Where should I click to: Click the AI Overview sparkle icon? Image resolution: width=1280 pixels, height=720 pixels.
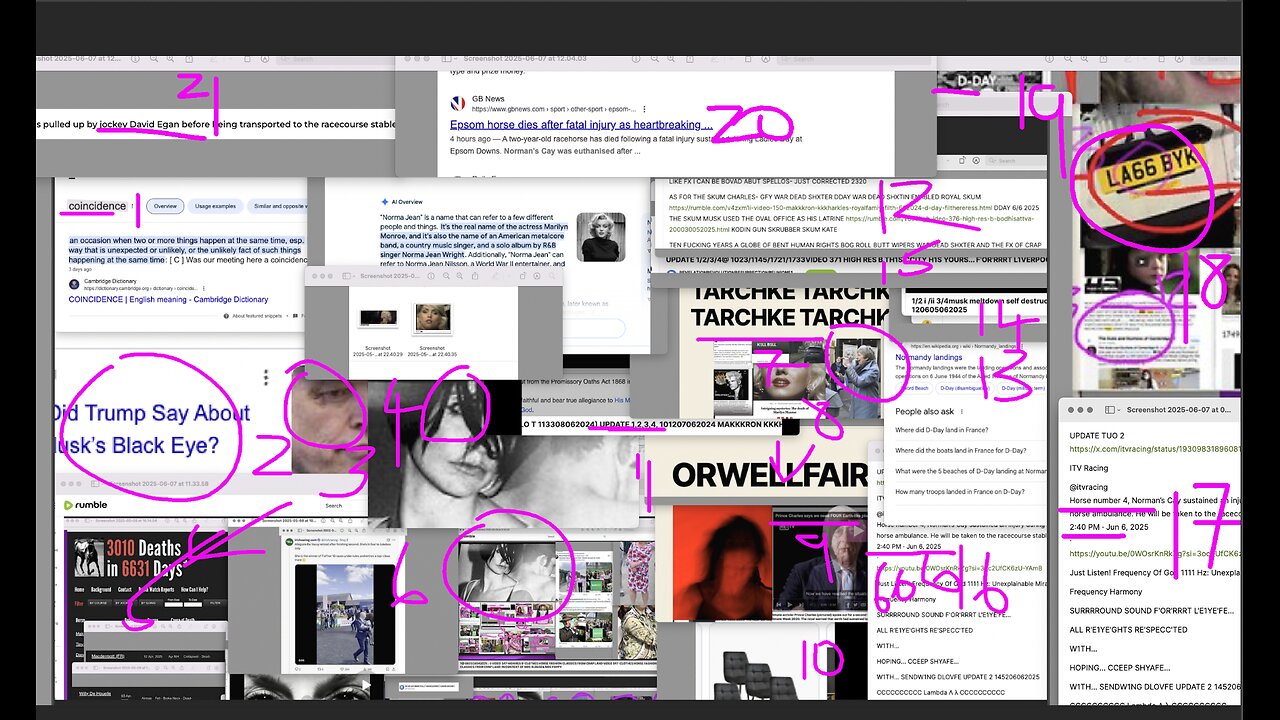click(x=385, y=201)
